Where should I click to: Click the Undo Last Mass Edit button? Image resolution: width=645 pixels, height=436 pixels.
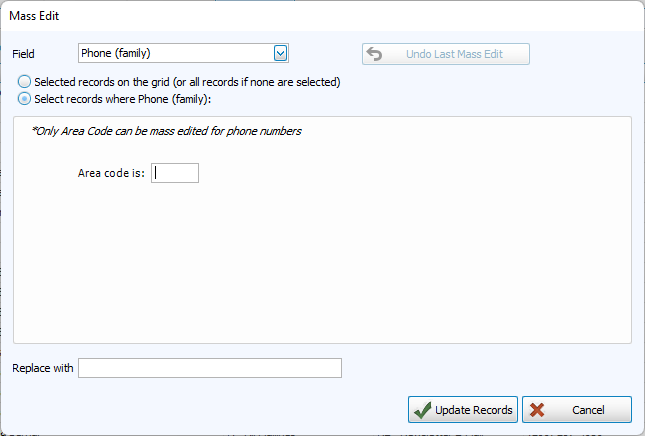point(446,54)
